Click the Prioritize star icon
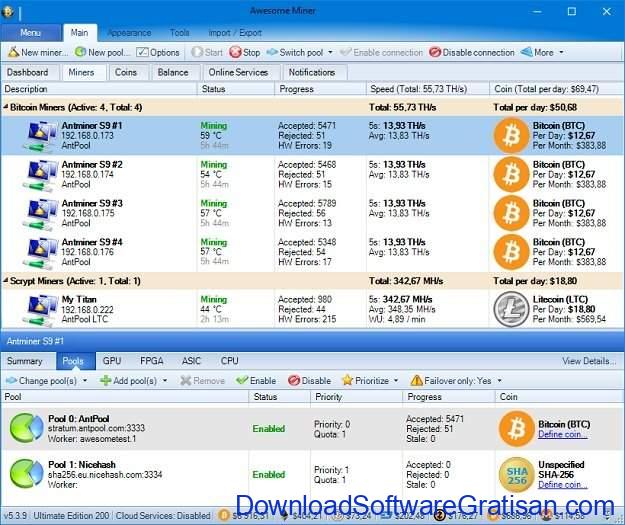The height and width of the screenshot is (525, 625). 348,381
